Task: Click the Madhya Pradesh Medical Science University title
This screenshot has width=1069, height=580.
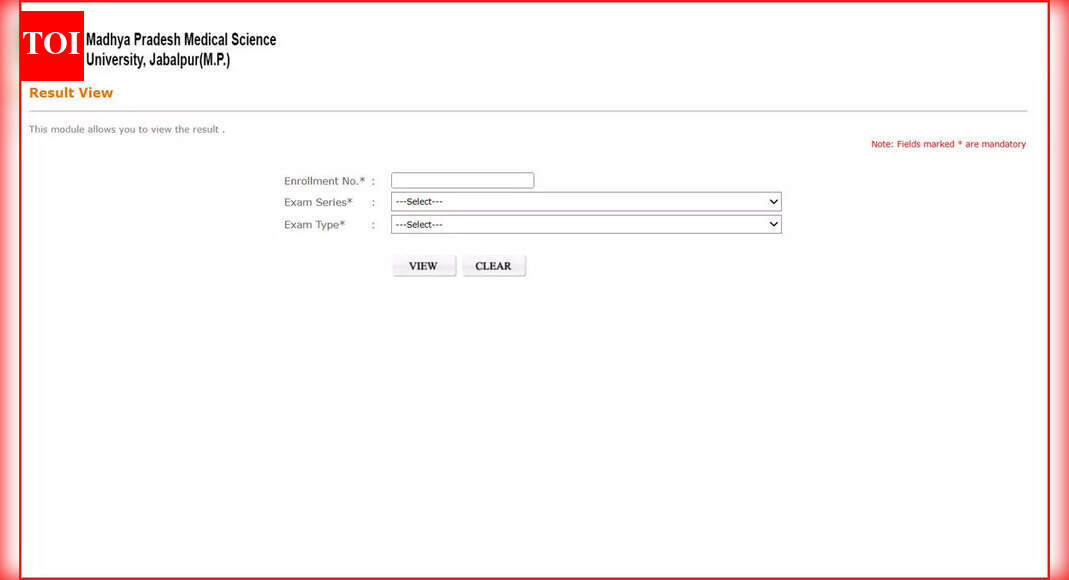Action: [181, 50]
